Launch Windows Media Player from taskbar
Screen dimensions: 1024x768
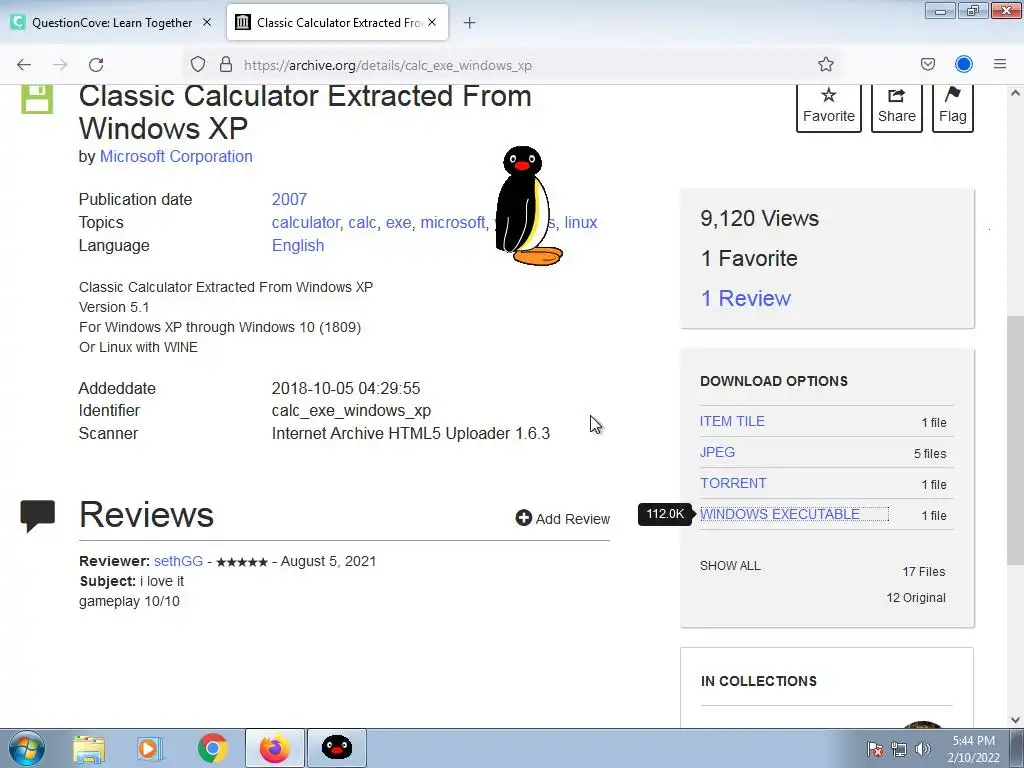pyautogui.click(x=150, y=749)
